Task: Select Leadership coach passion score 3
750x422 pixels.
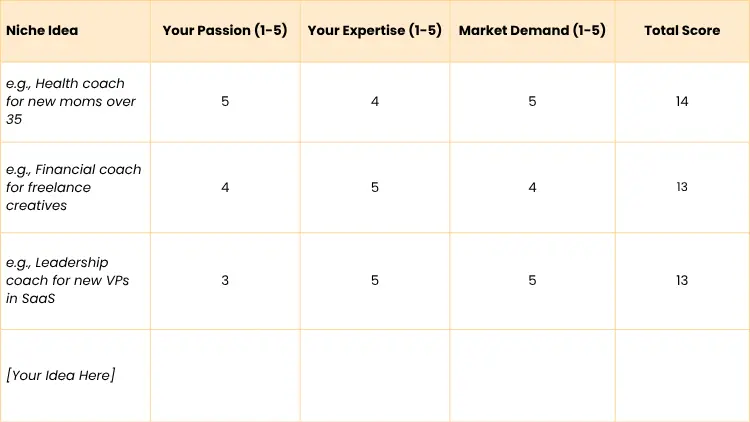Action: point(225,280)
